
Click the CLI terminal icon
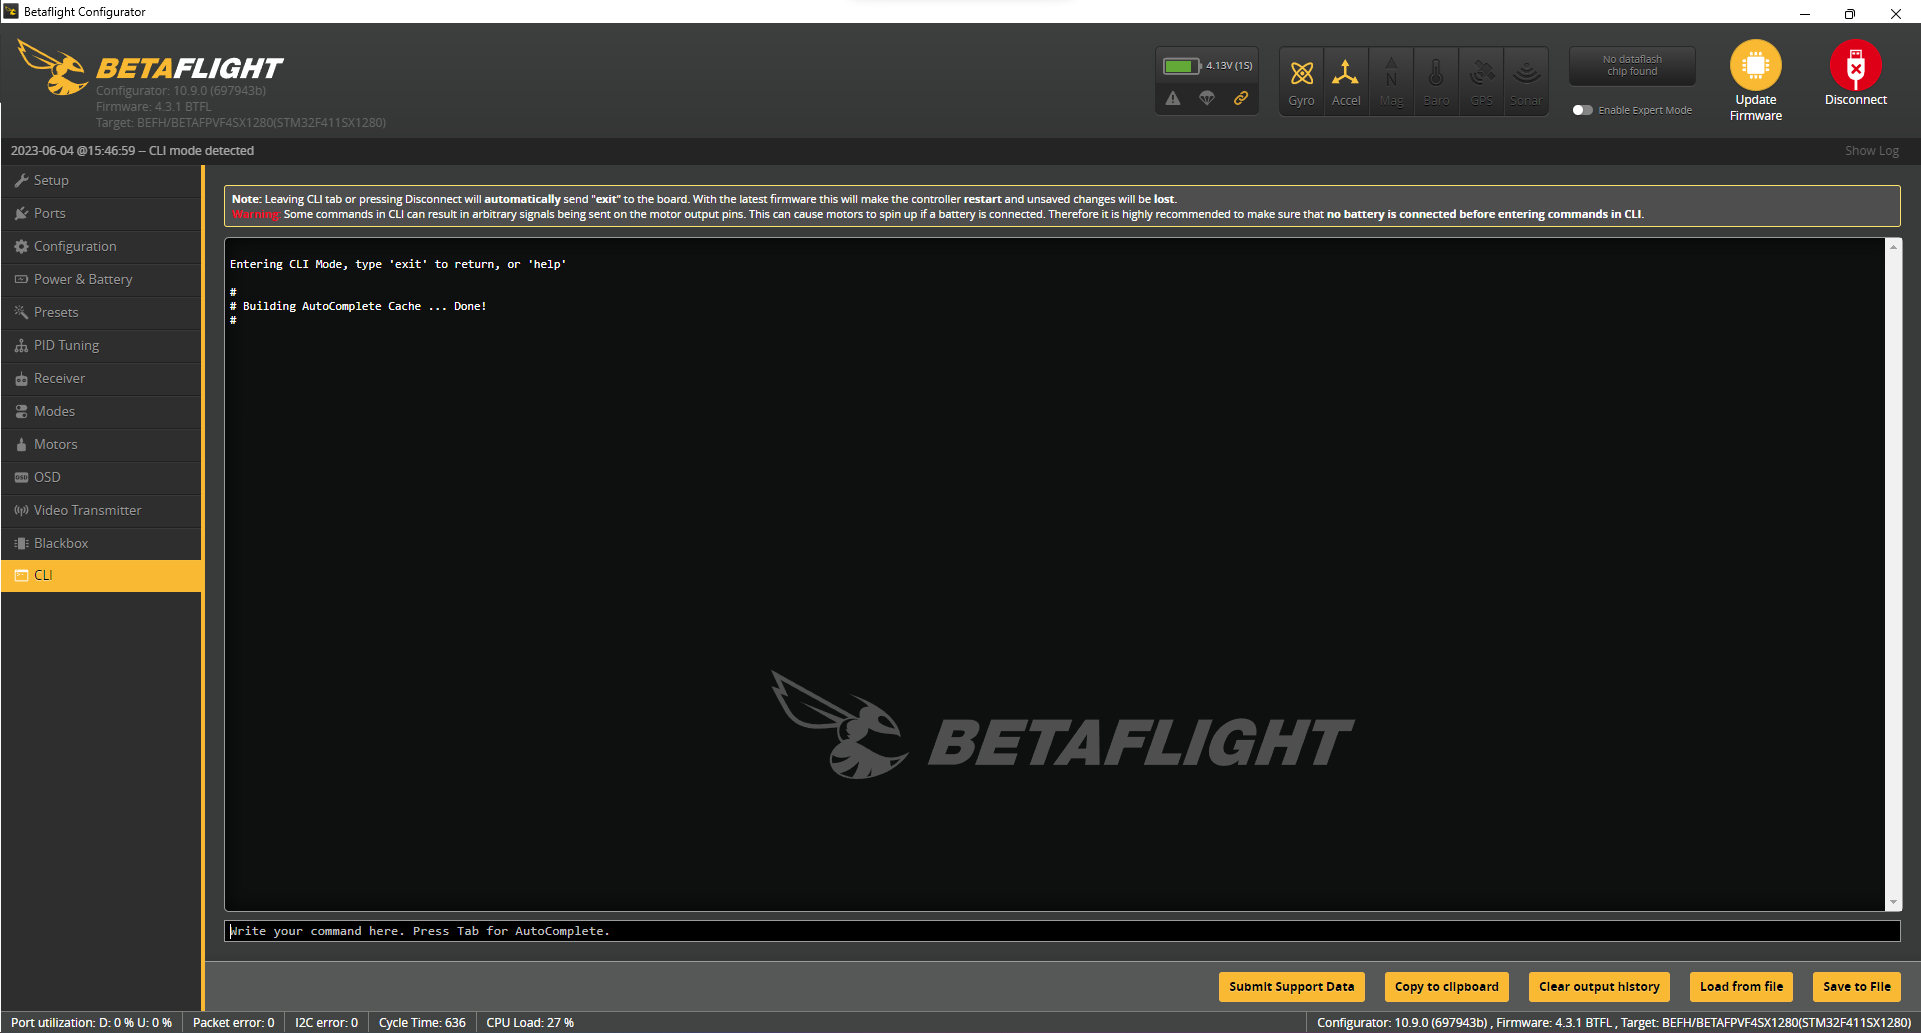[21, 575]
